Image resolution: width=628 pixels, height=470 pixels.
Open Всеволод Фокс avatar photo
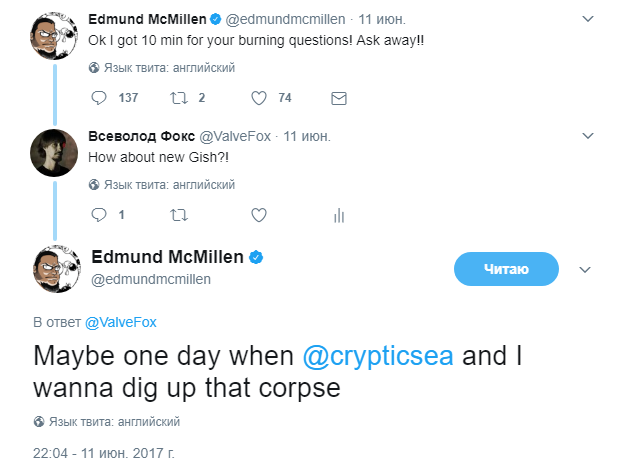click(x=54, y=153)
